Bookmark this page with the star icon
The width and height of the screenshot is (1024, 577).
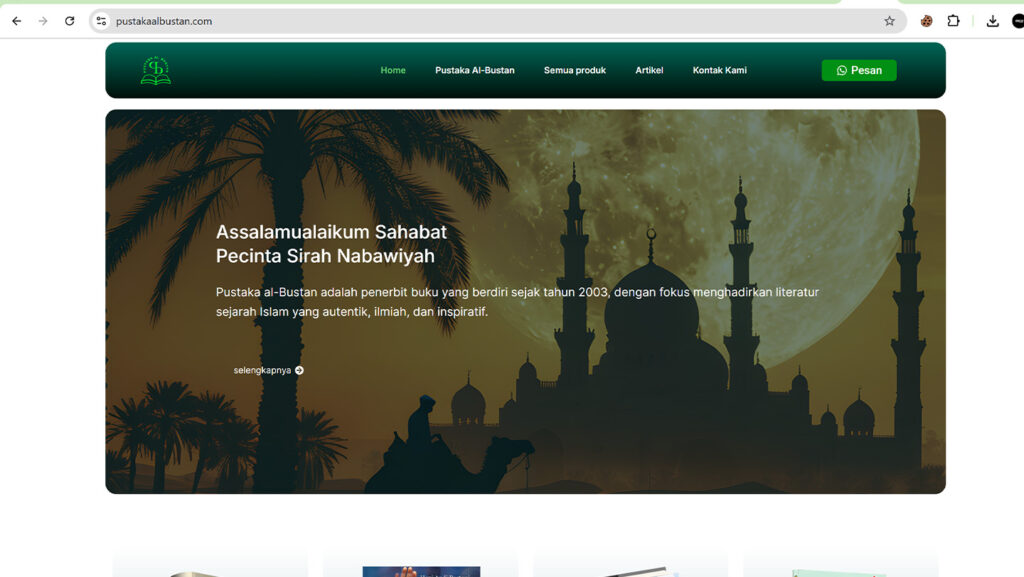[x=889, y=21]
